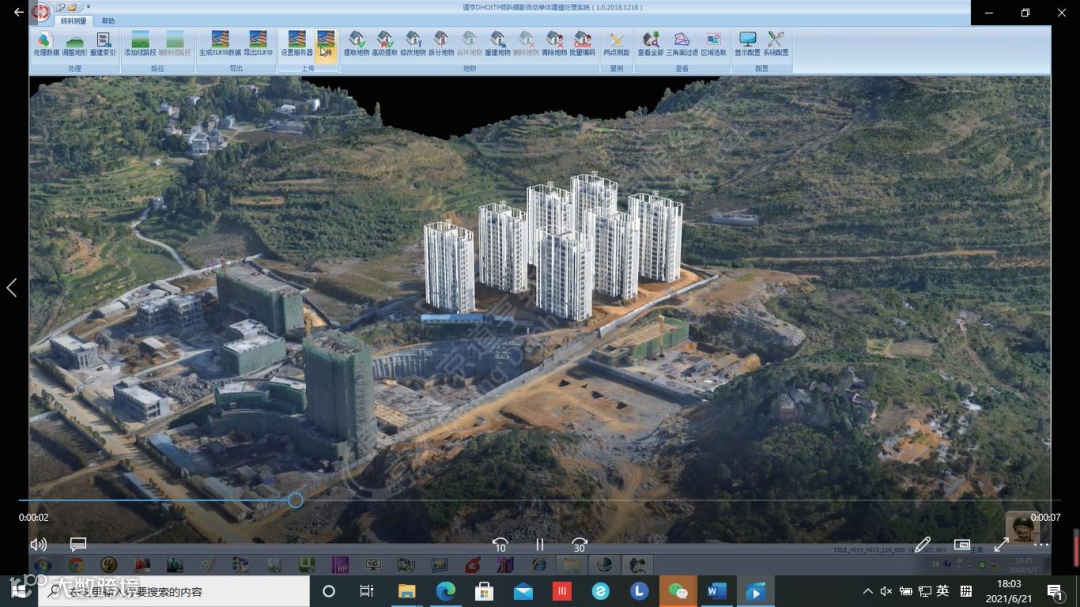
Task: Open WeChat from the taskbar
Action: (x=678, y=591)
